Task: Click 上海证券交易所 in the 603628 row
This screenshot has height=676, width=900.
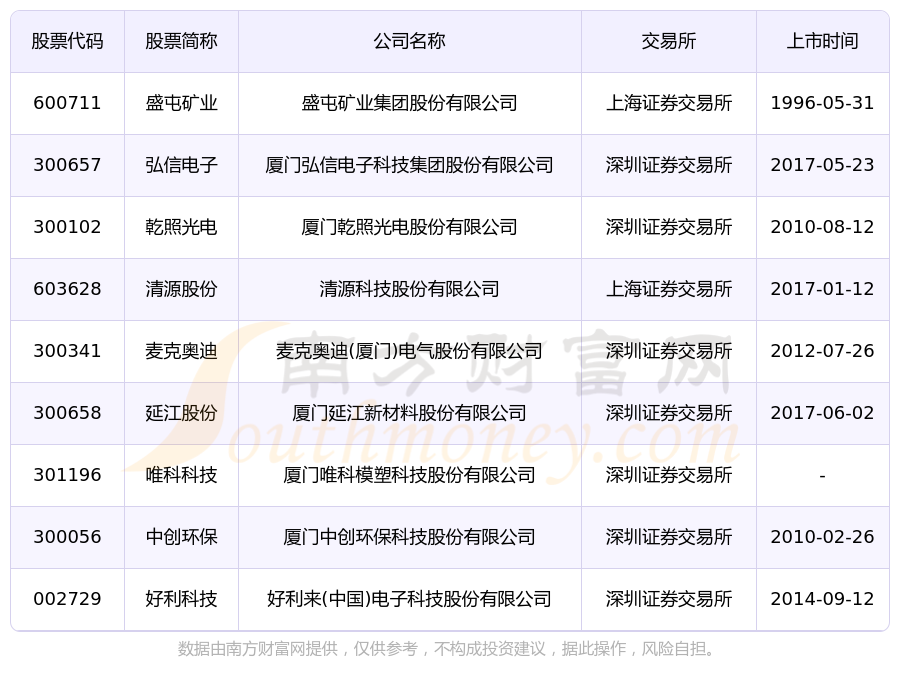Action: coord(669,289)
